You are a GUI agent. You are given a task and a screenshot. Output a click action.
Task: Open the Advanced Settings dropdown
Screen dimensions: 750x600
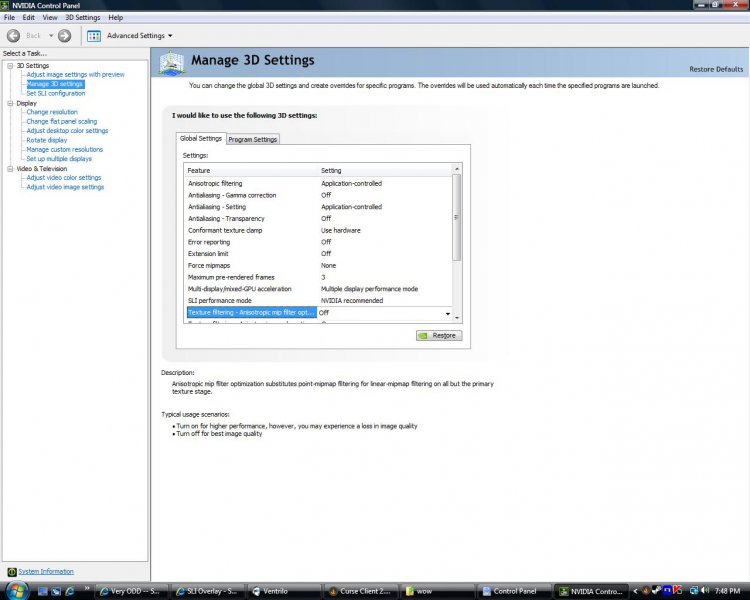click(170, 36)
